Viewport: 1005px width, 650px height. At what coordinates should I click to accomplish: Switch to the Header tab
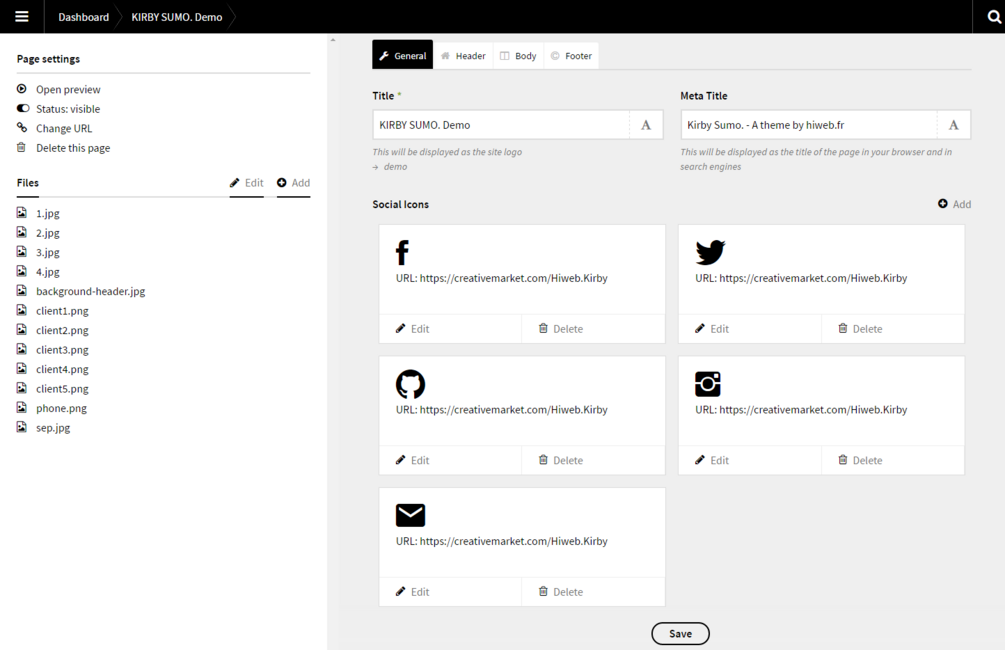(x=463, y=56)
